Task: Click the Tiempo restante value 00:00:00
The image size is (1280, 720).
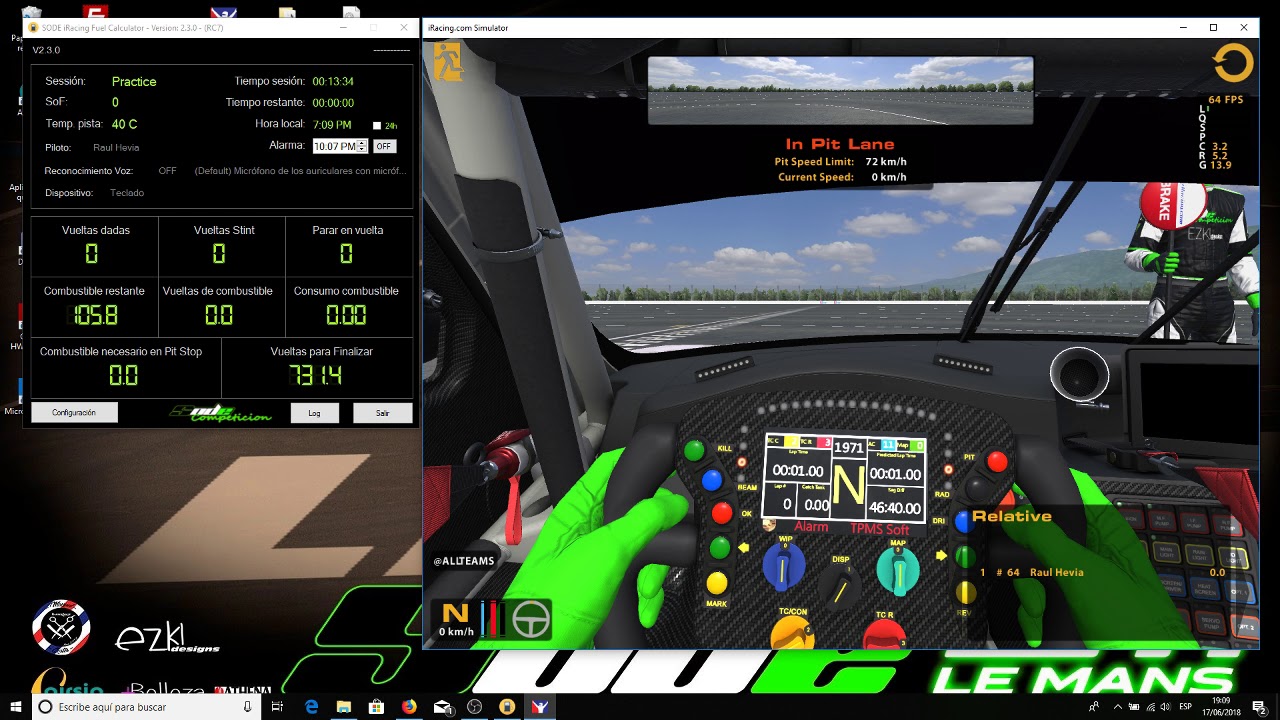Action: [x=333, y=103]
